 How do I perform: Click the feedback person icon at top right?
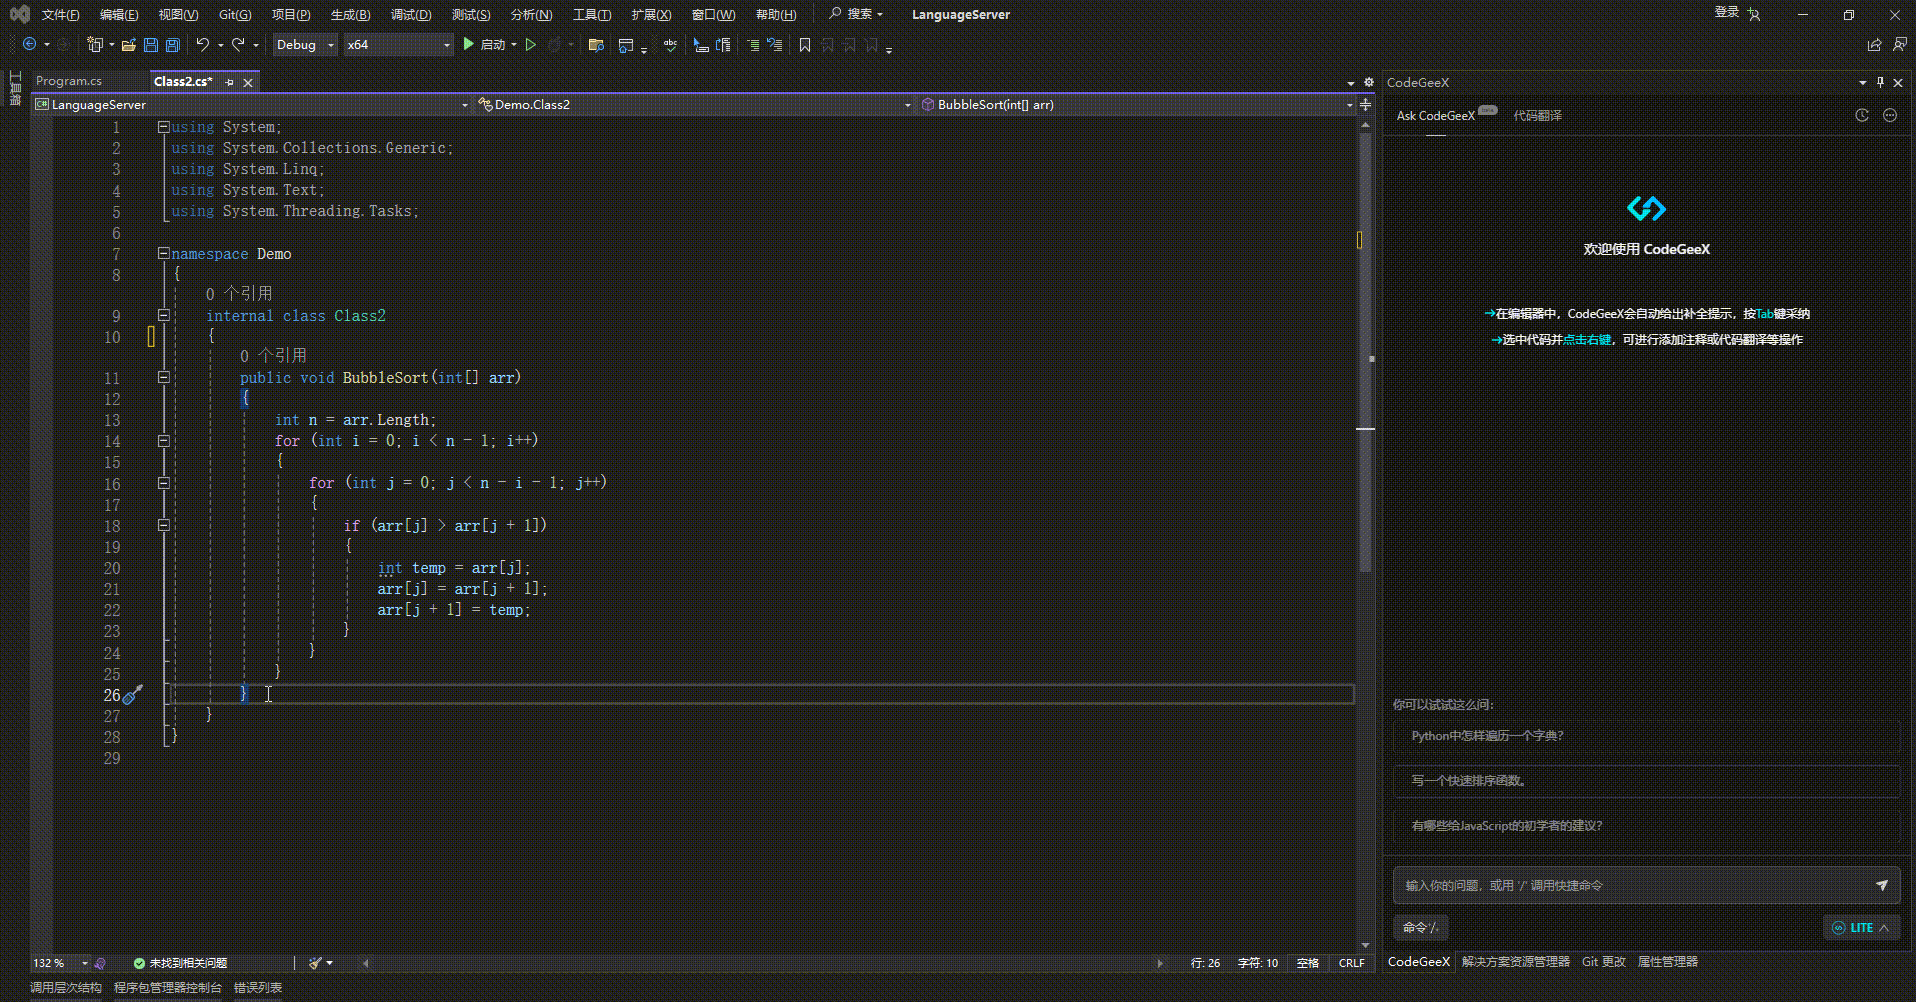[x=1900, y=44]
